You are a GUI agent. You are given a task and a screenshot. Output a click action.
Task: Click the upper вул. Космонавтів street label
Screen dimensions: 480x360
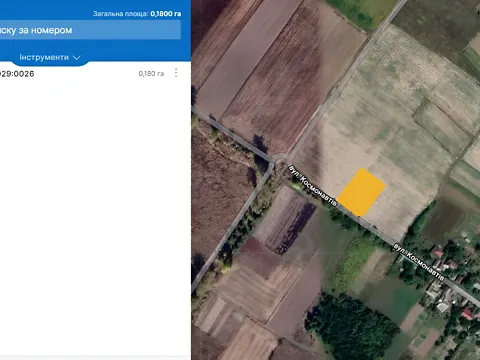click(x=312, y=185)
